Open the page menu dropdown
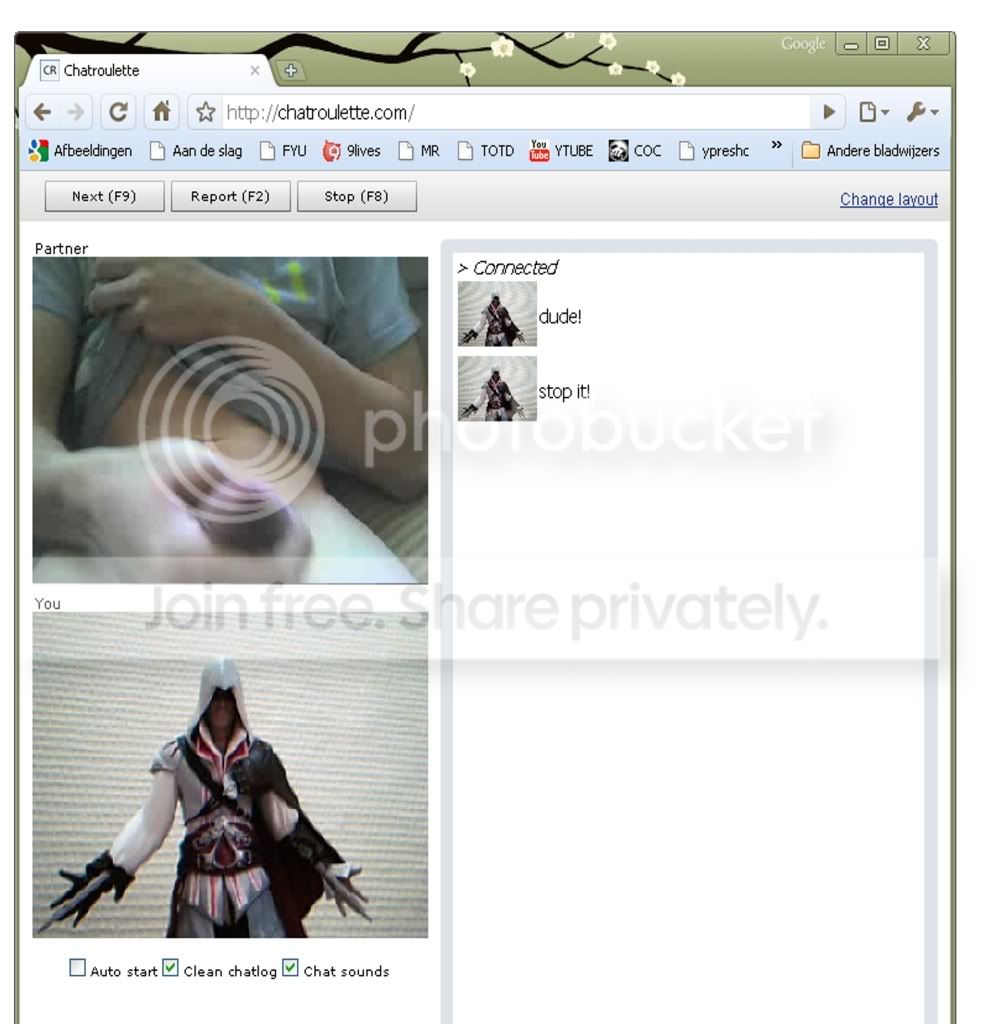Screen dimensions: 987x1024 (873, 112)
